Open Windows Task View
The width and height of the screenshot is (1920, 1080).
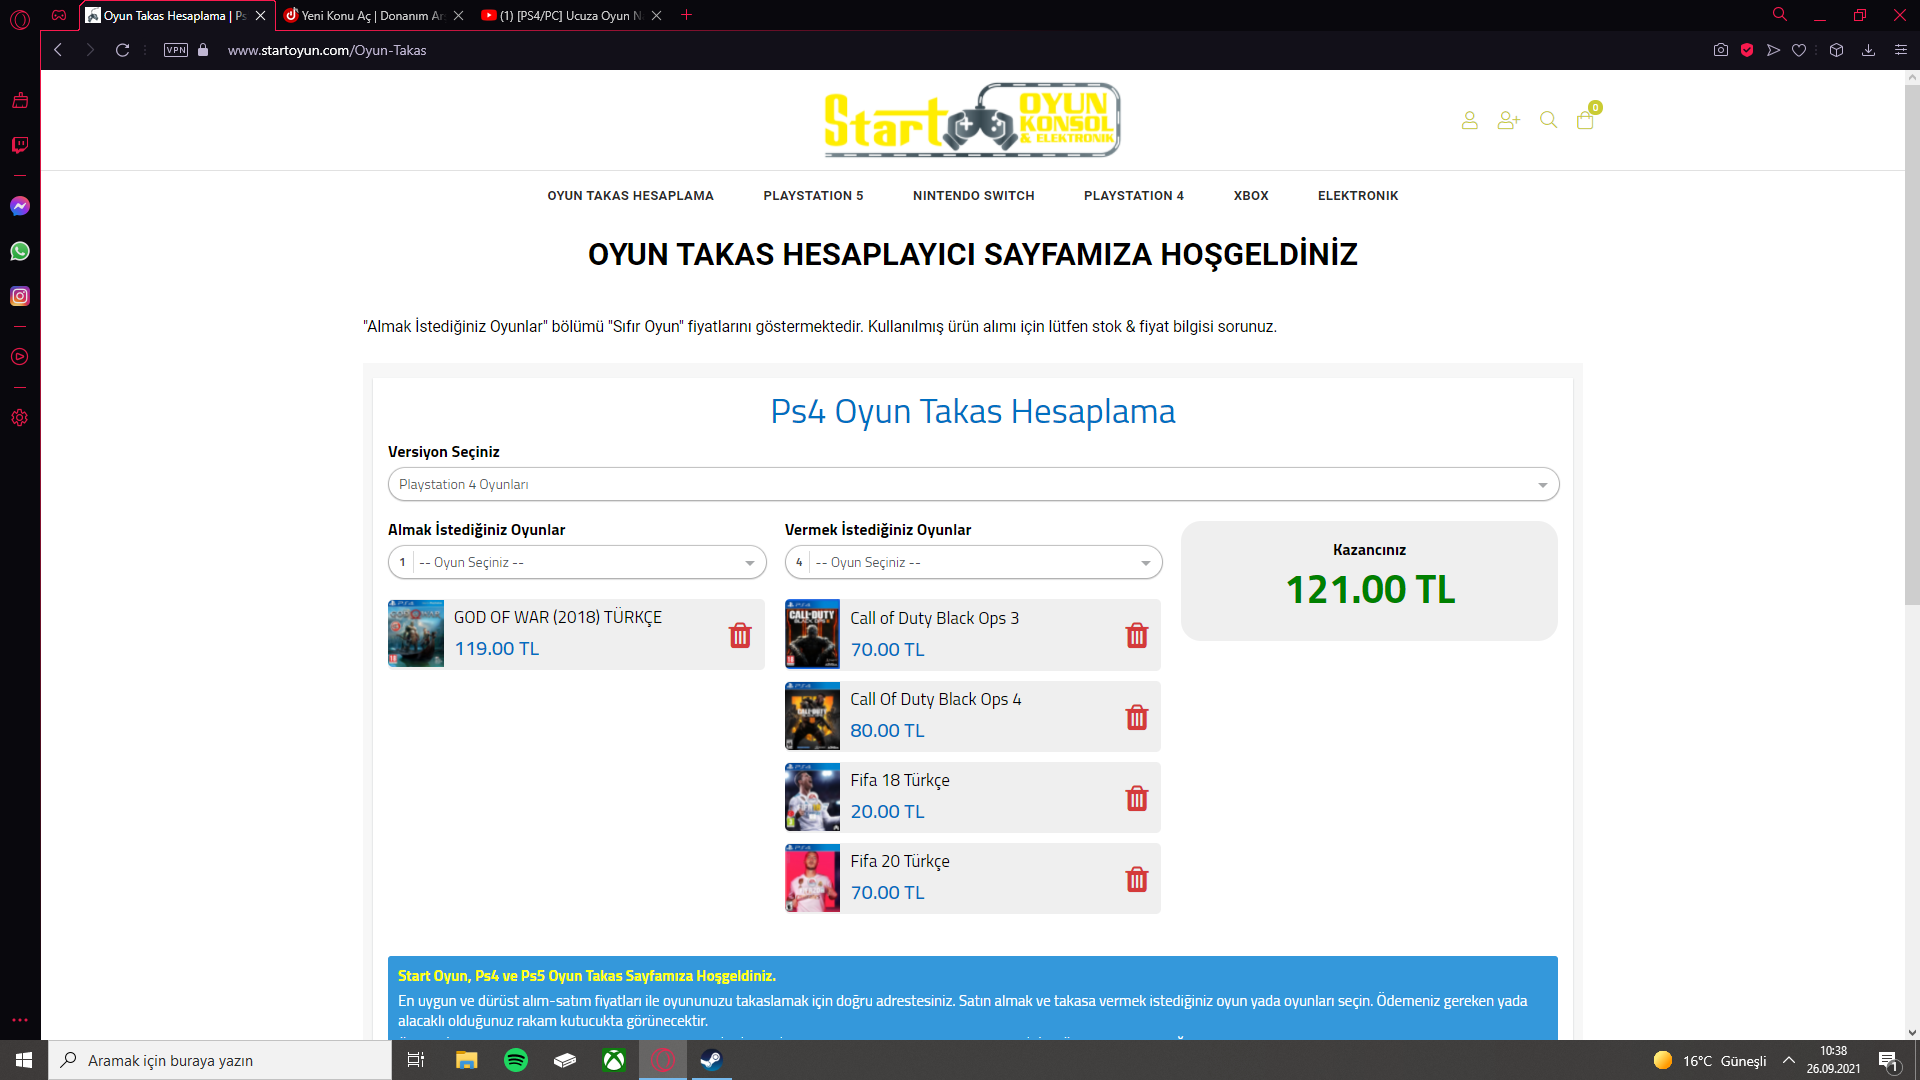point(416,1060)
